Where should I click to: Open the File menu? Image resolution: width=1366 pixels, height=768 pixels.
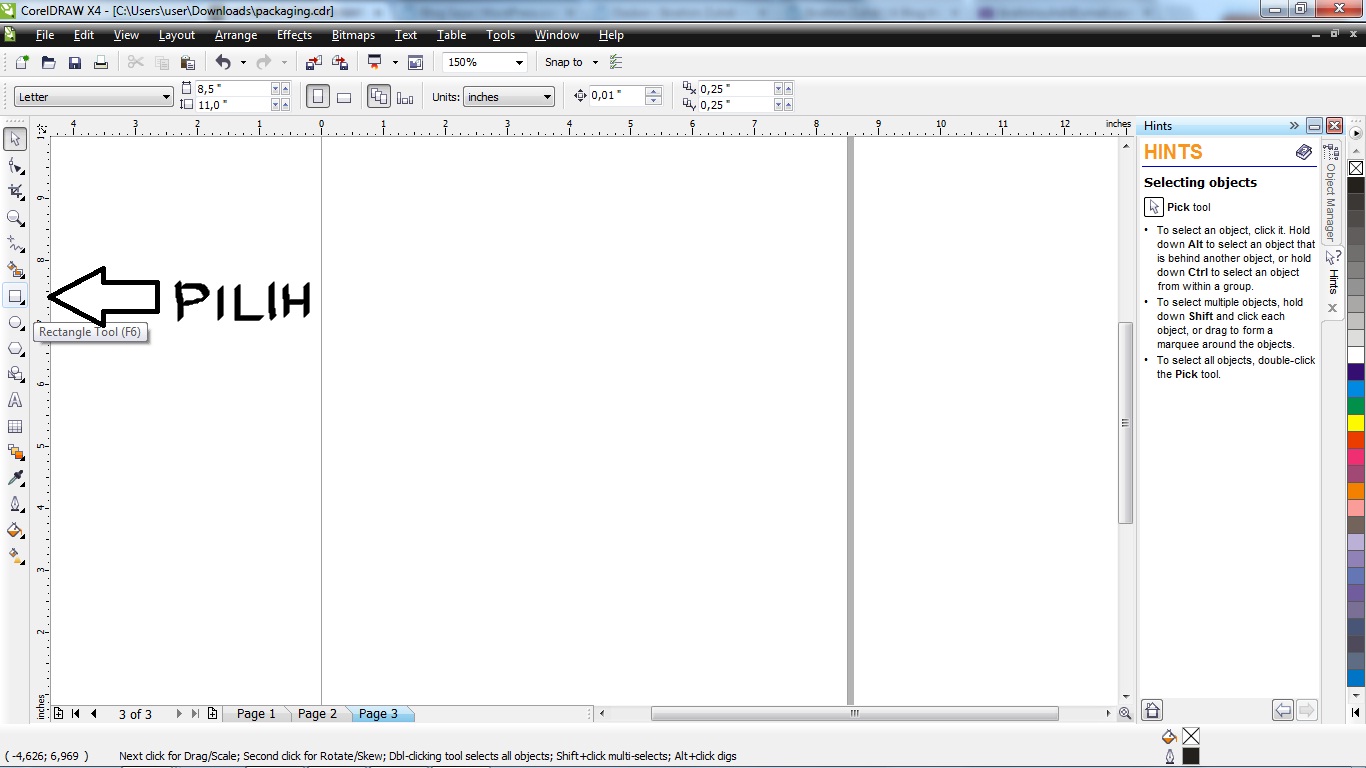coord(45,35)
